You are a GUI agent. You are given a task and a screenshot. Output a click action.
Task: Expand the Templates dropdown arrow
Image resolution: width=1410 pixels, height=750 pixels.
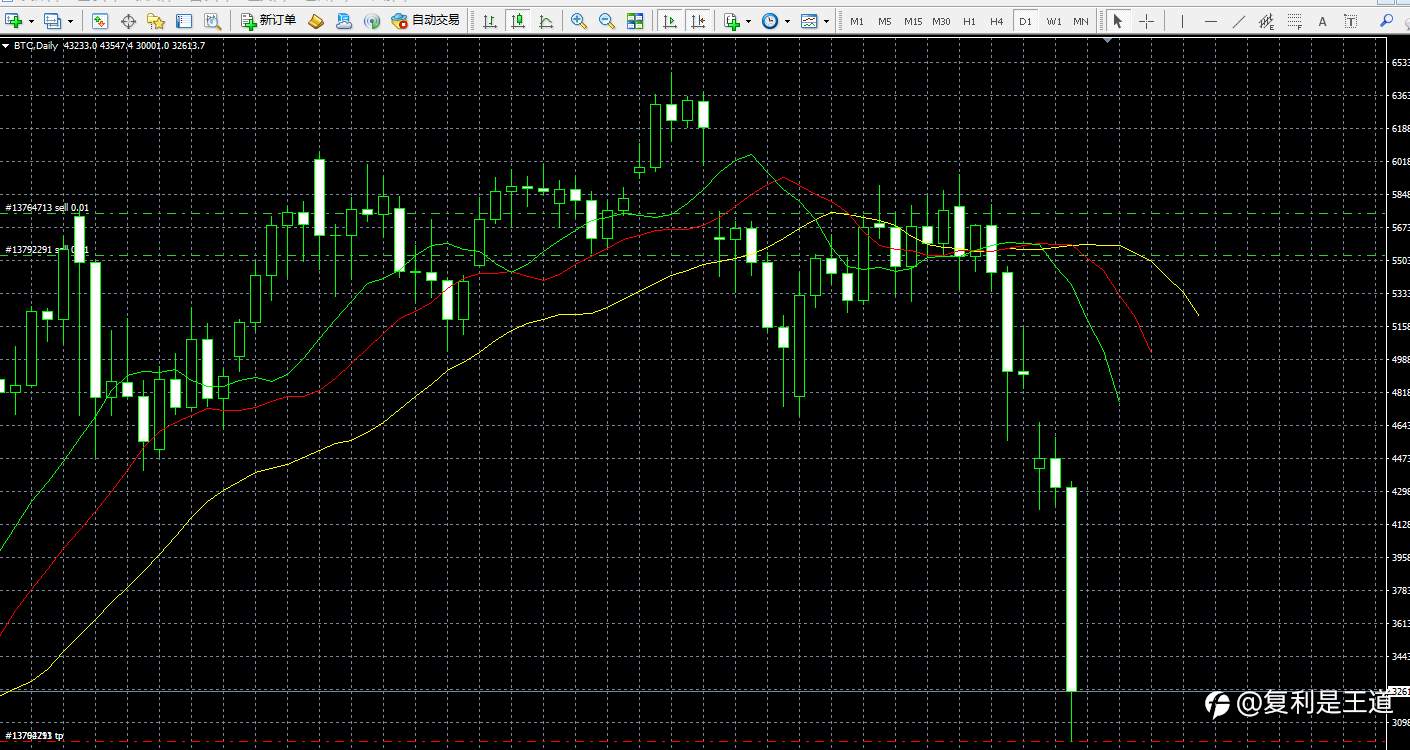[x=826, y=21]
